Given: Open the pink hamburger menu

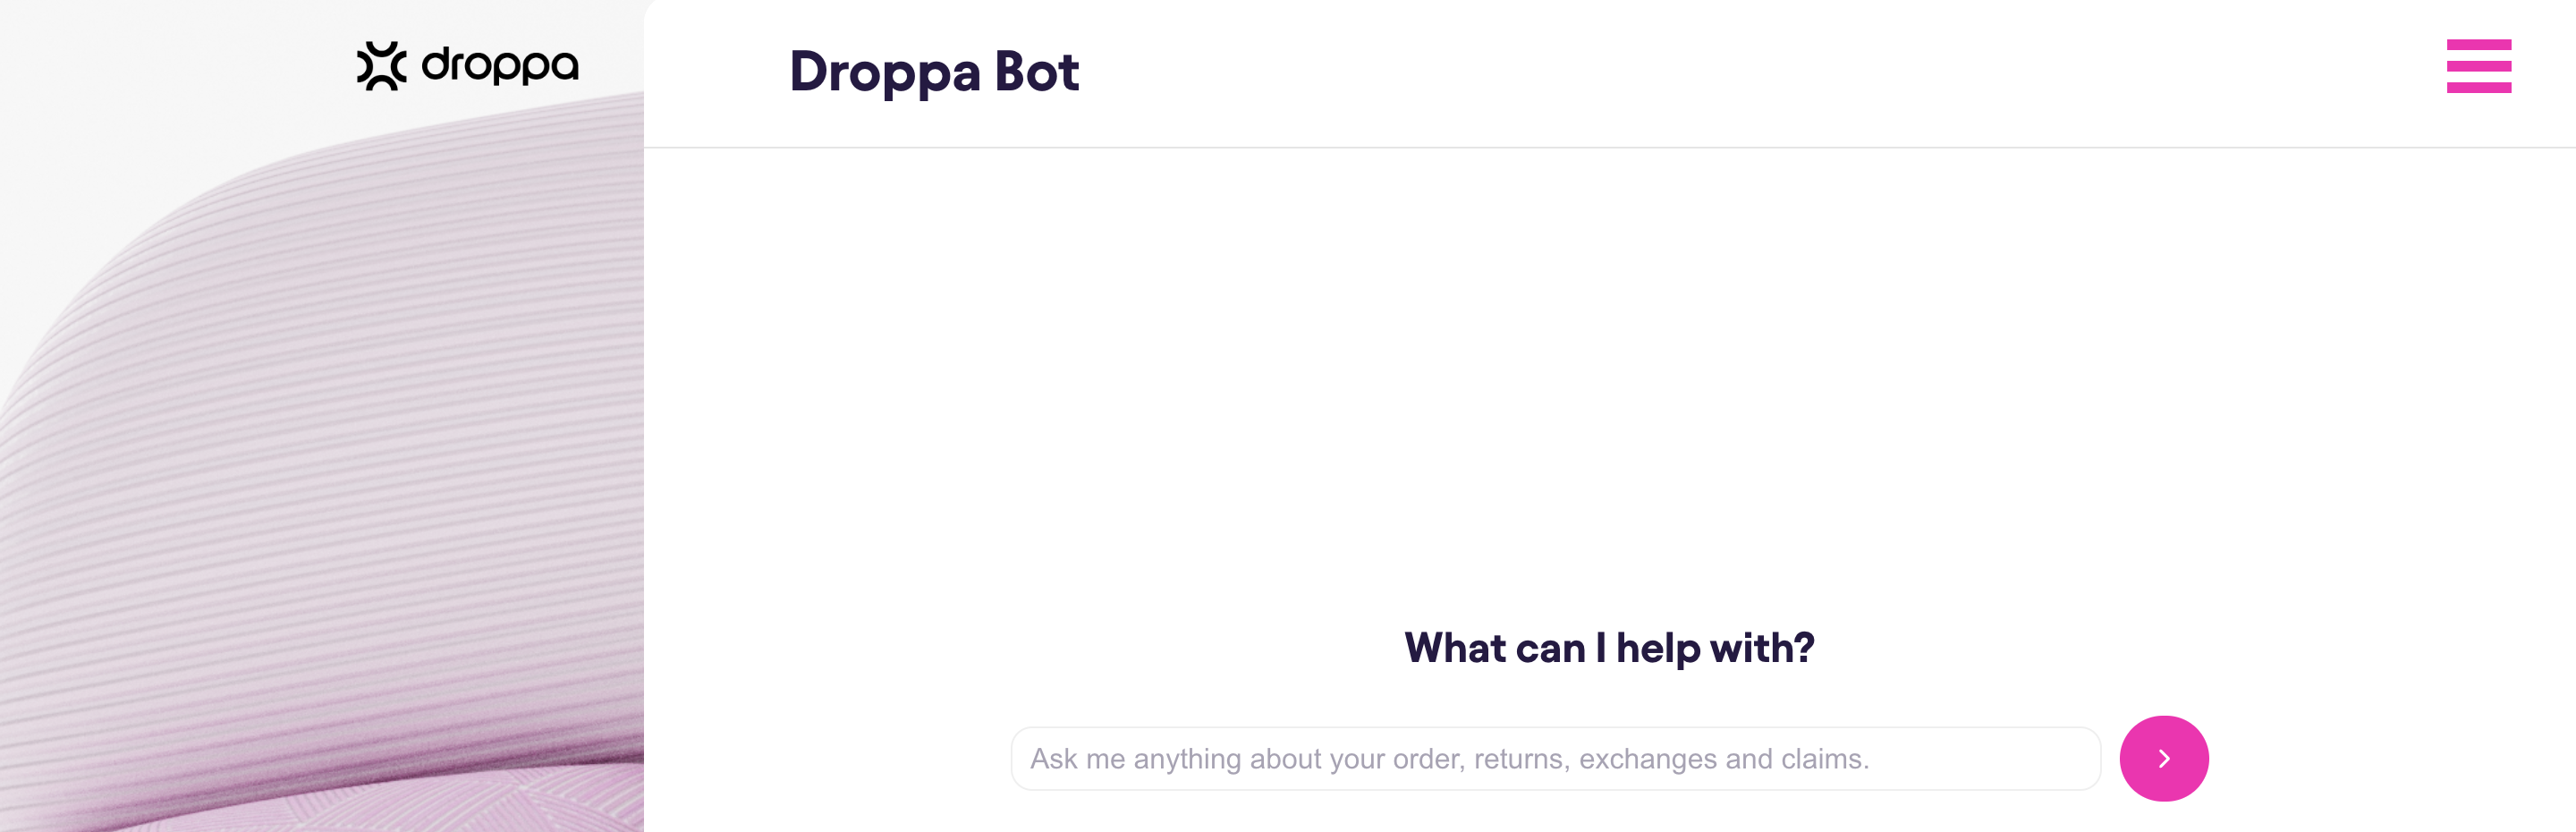Looking at the screenshot, I should (x=2478, y=66).
